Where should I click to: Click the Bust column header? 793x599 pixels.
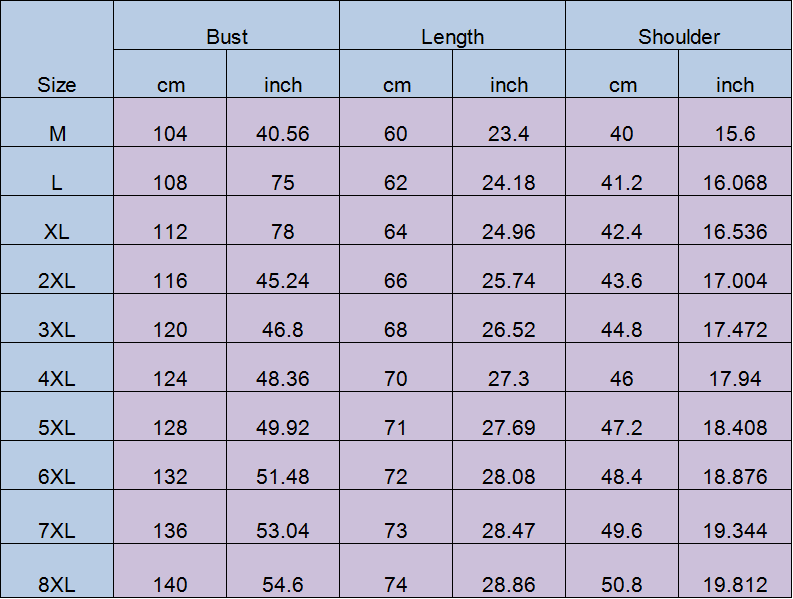(227, 37)
